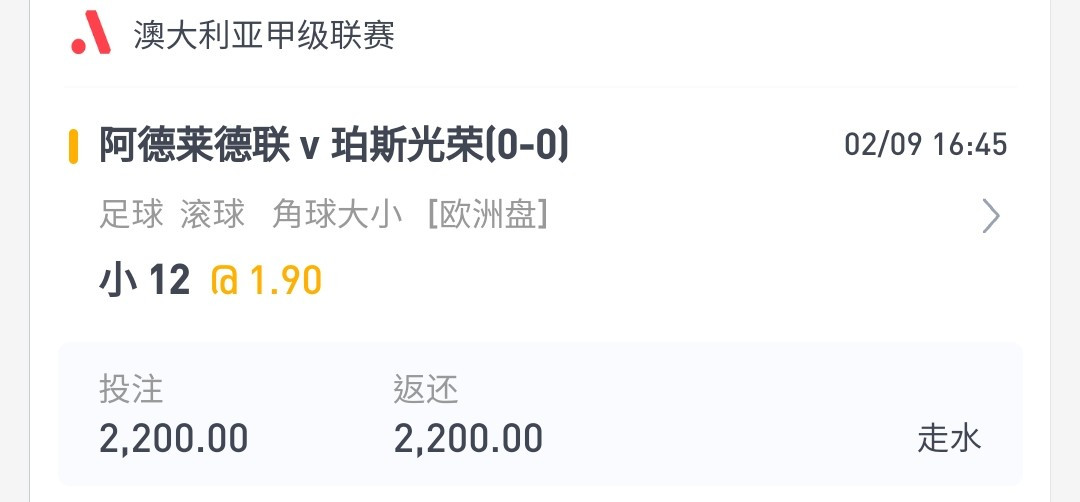Click the @ symbol before the odds
Viewport: 1080px width, 502px height.
tap(225, 282)
